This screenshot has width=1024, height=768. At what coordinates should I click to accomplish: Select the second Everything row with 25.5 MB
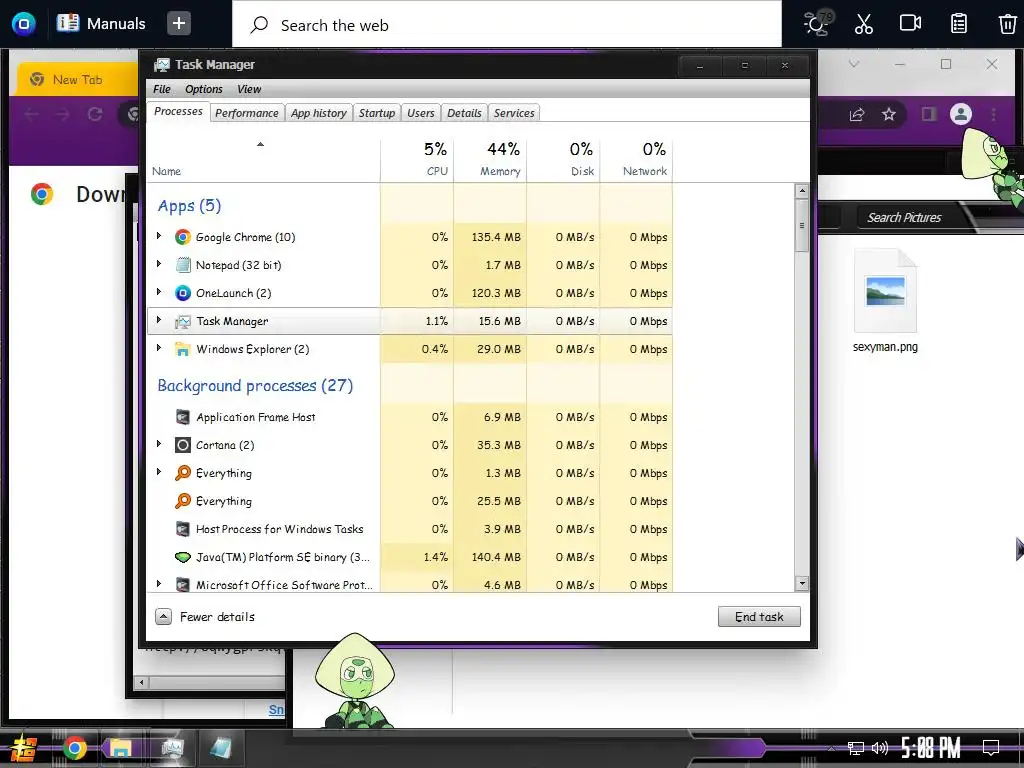pyautogui.click(x=410, y=501)
